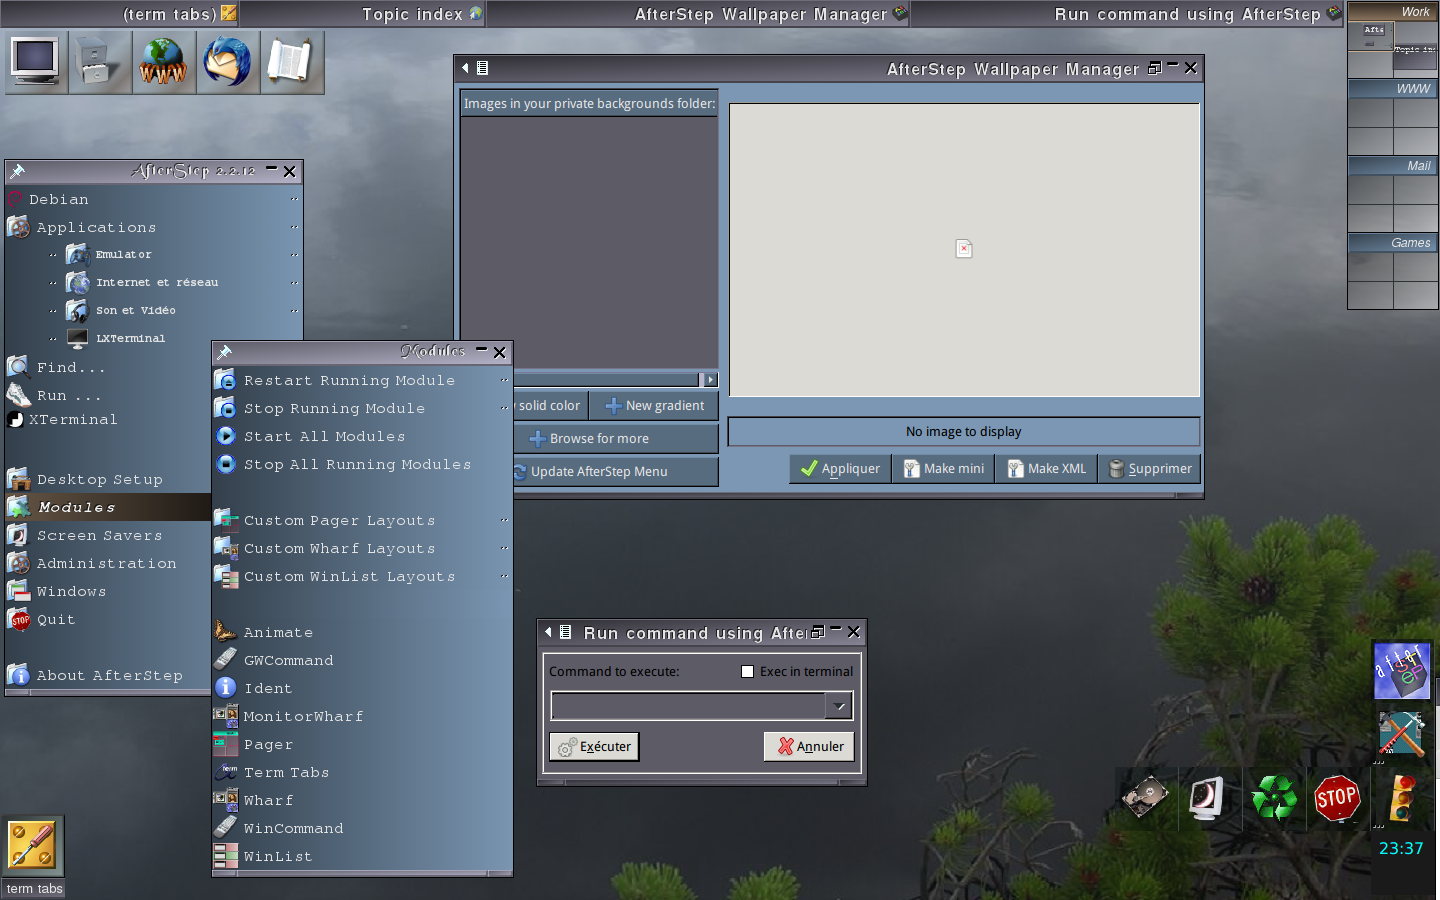Click the recycle icon in the bottom Wharf
The height and width of the screenshot is (900, 1440).
1273,797
